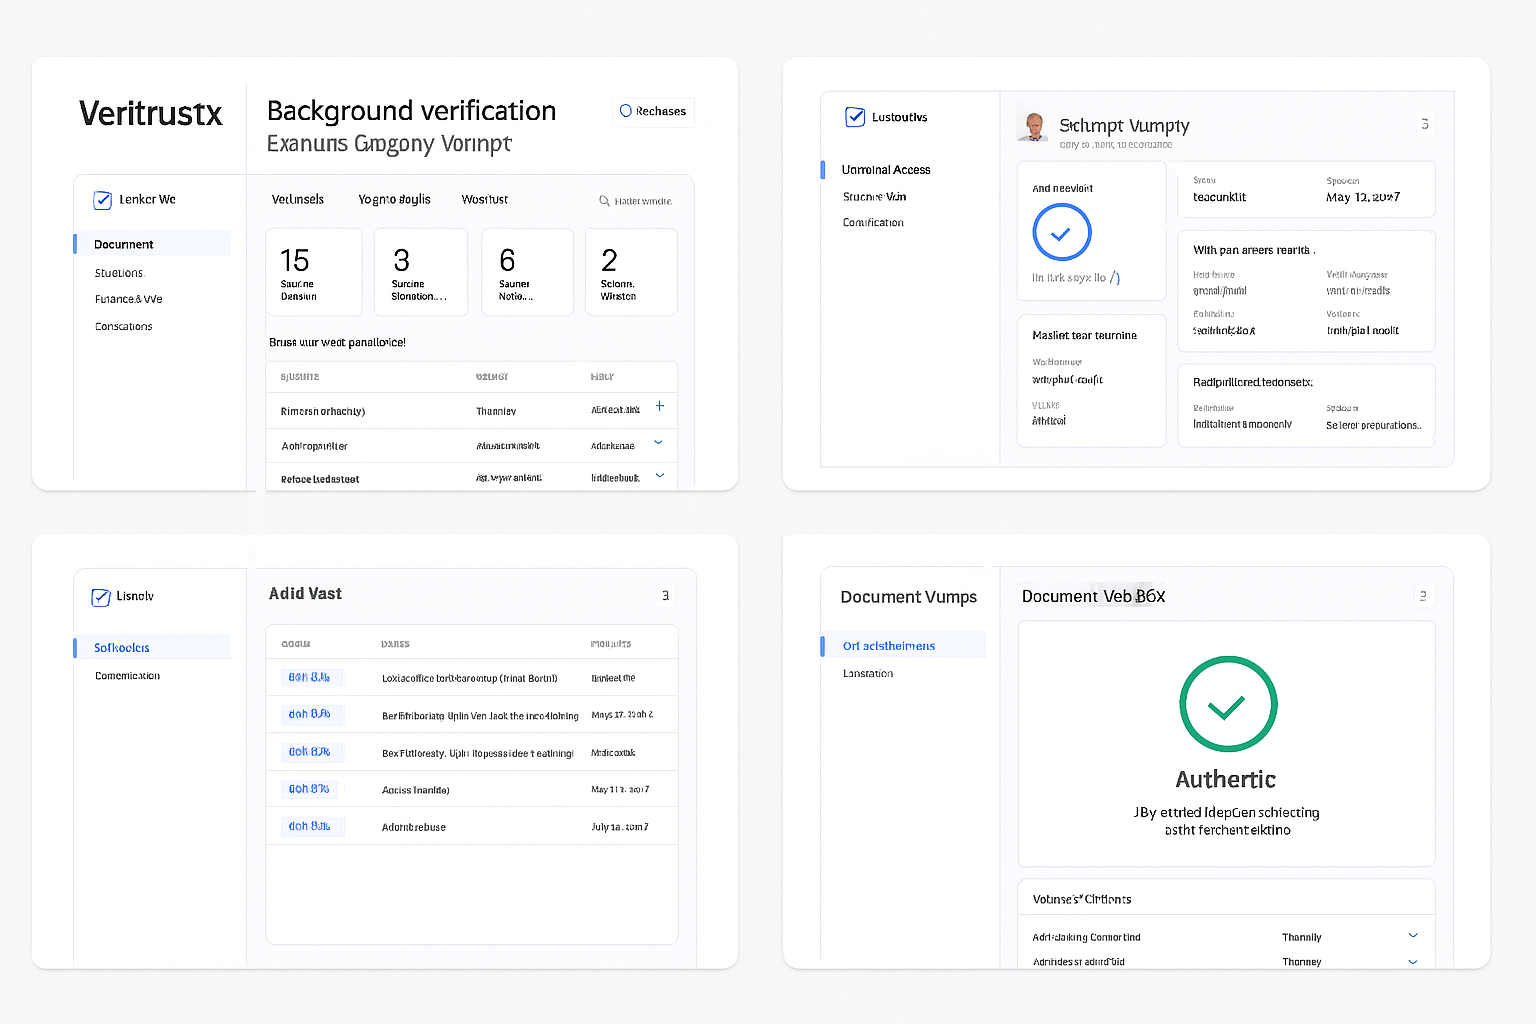Click the Lustoutivs shield checkbox icon
Screen dimensions: 1536x1024
point(855,117)
